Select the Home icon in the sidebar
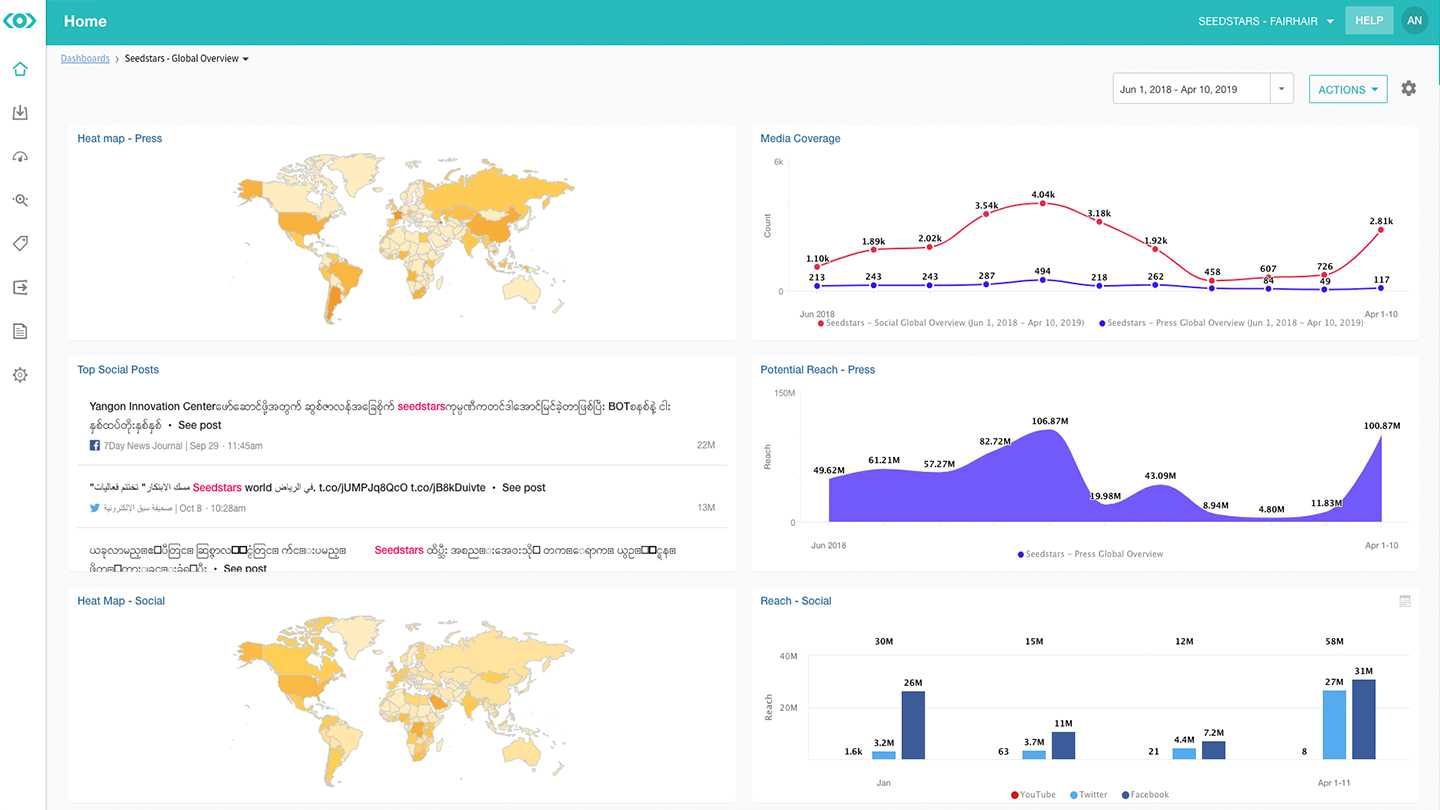 19,69
